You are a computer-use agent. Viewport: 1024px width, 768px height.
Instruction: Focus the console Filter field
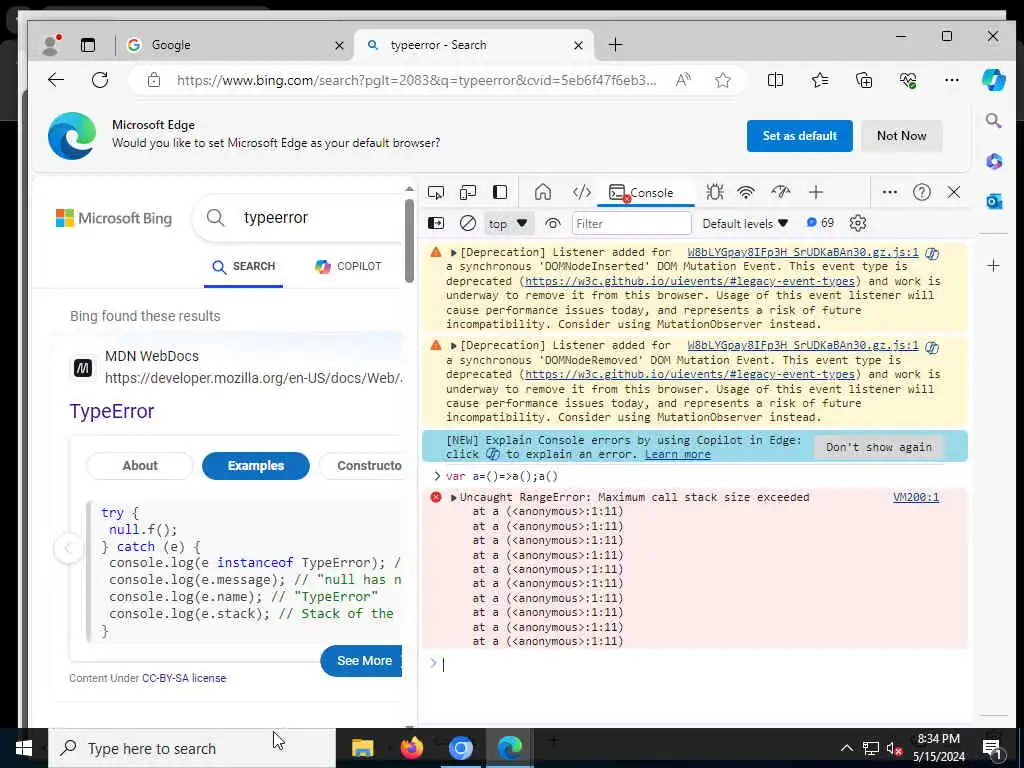pyautogui.click(x=632, y=223)
